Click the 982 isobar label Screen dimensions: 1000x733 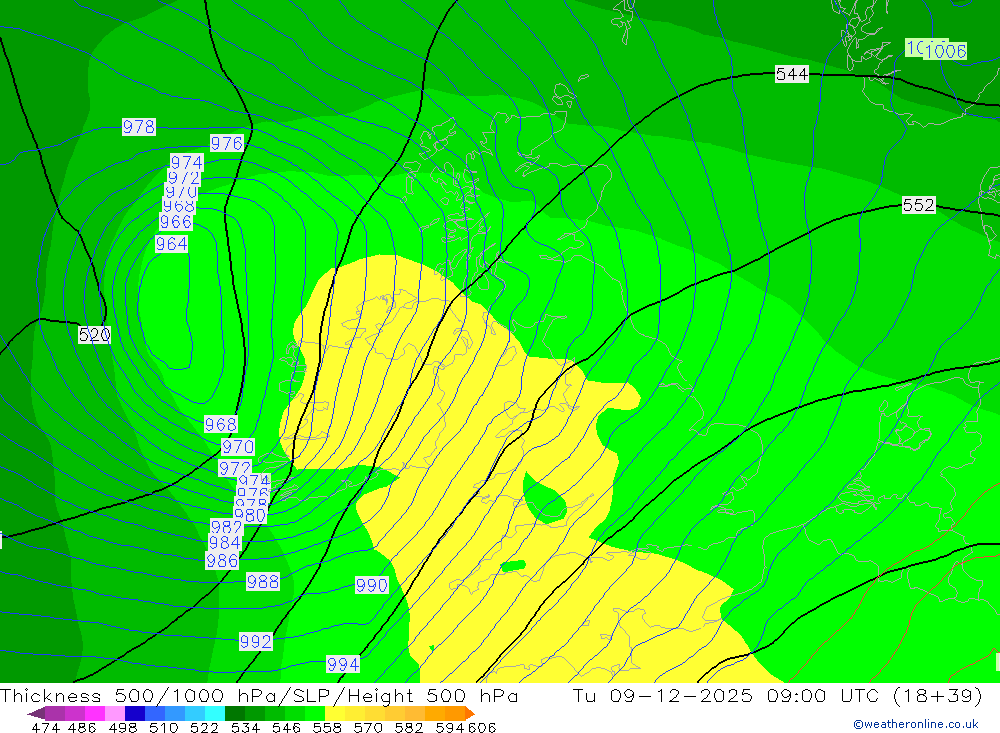pos(226,527)
